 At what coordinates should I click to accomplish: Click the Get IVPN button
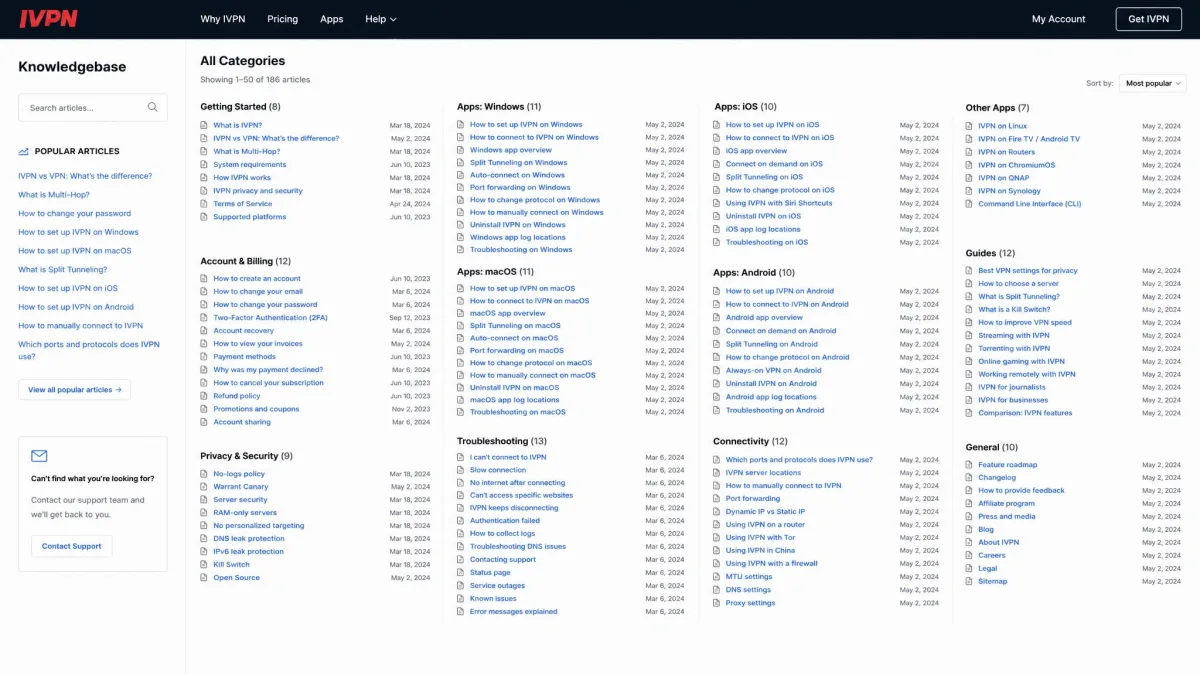coord(1148,19)
